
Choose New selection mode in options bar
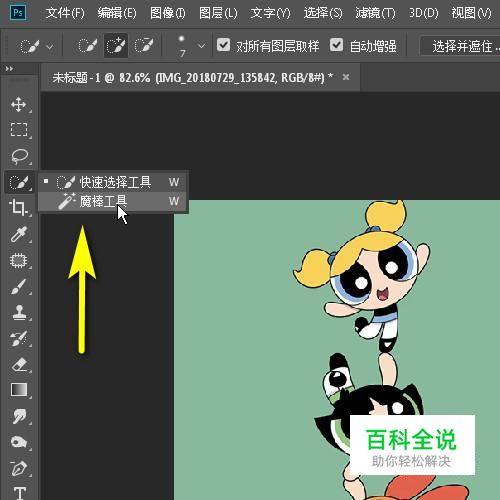(x=87, y=46)
